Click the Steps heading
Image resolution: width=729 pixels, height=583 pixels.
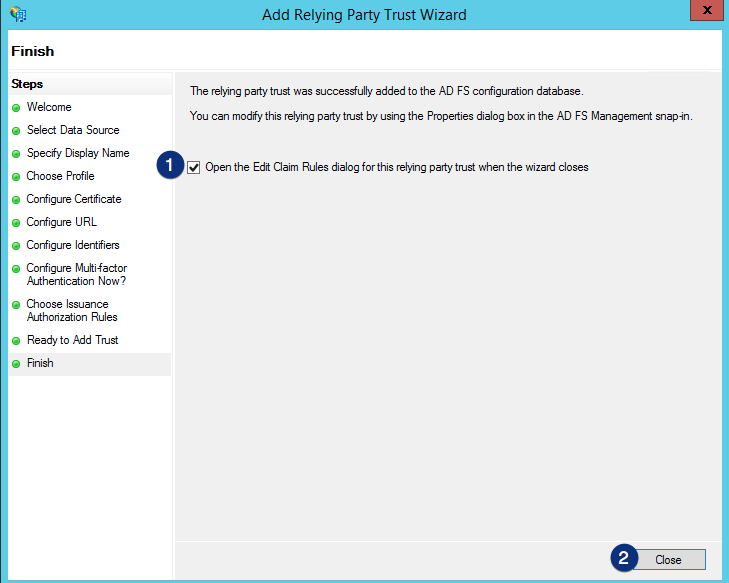click(27, 84)
